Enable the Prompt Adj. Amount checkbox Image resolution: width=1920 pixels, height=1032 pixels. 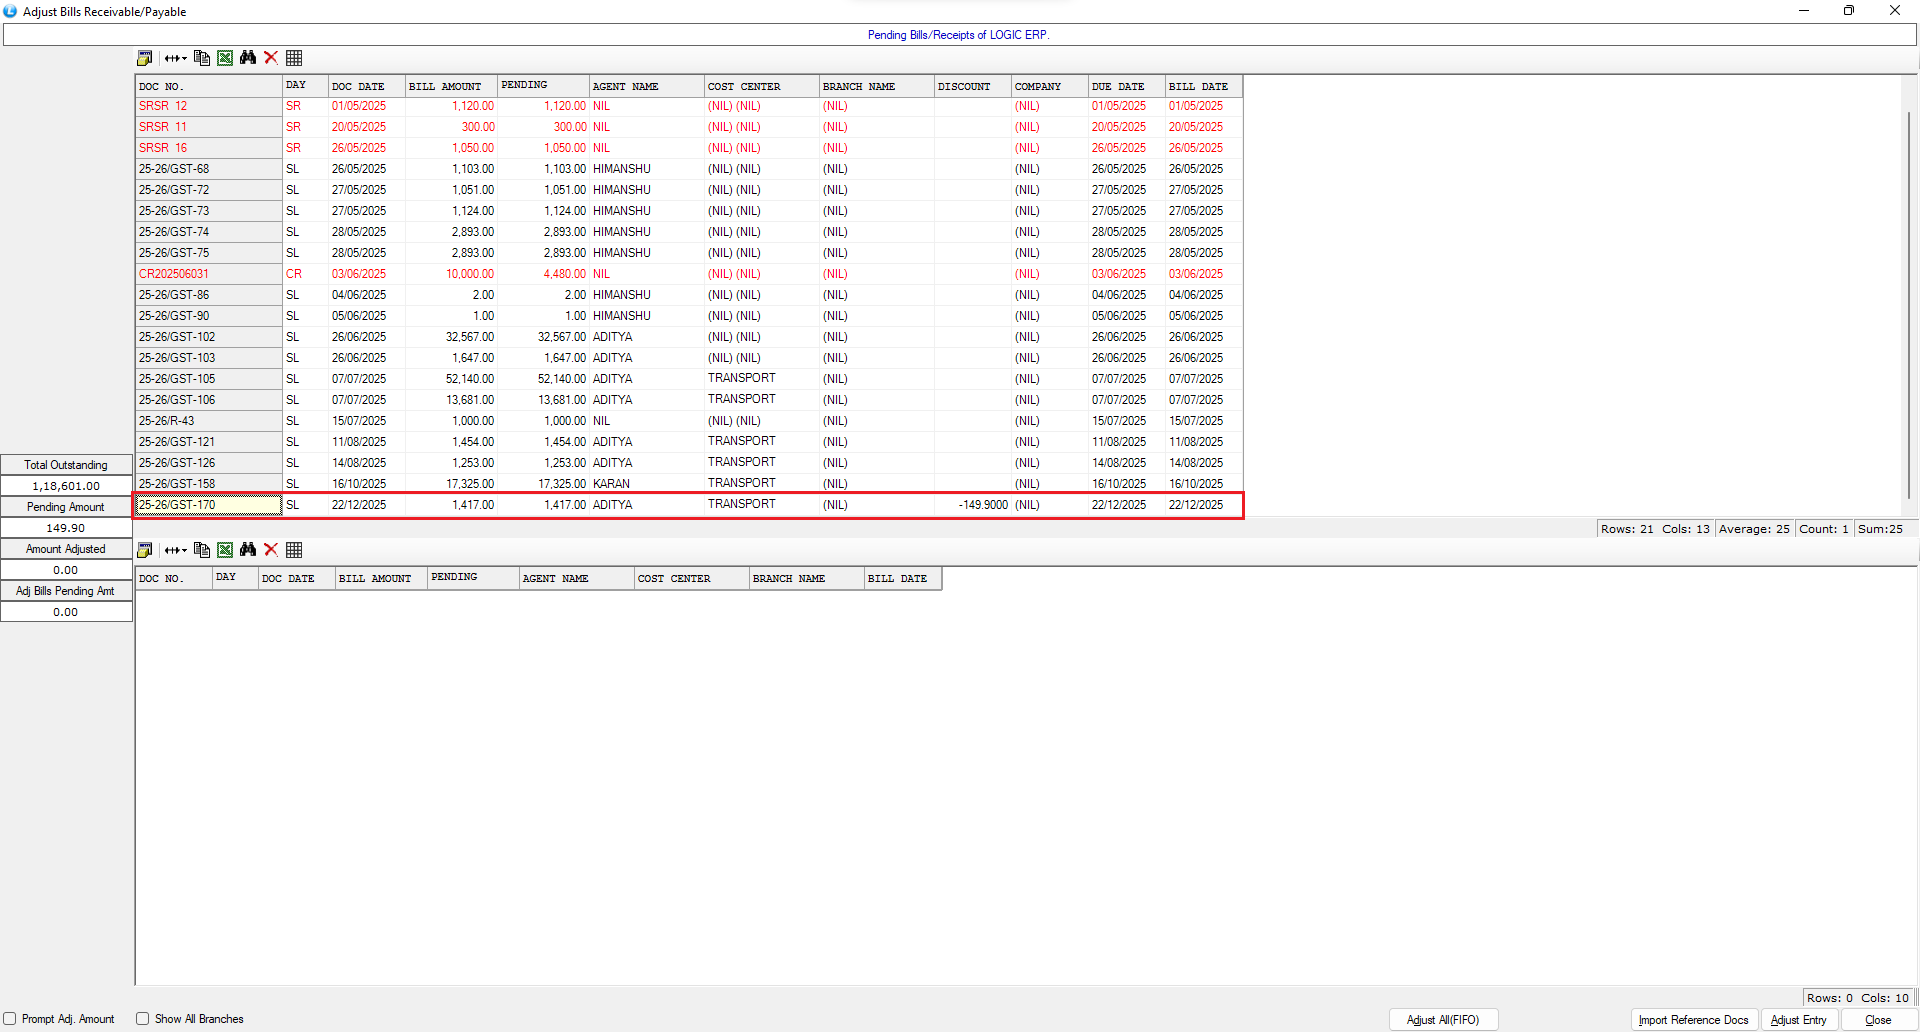(x=10, y=1019)
